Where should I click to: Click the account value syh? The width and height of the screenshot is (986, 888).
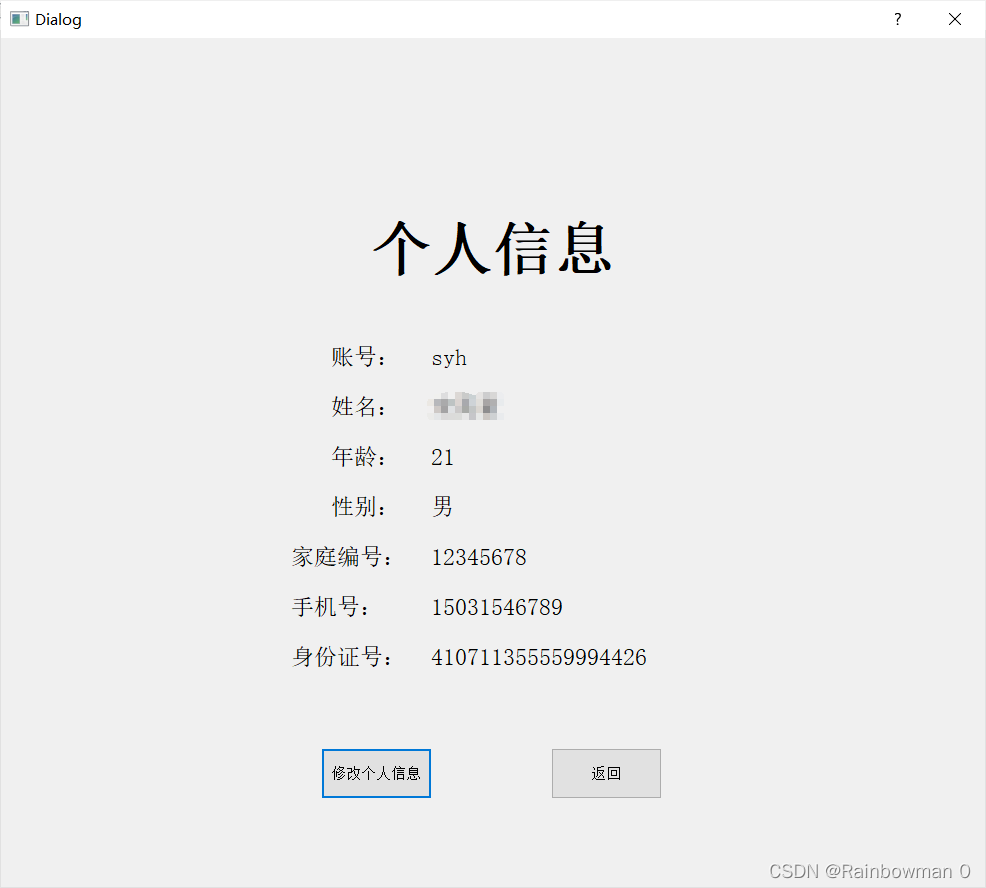point(449,357)
